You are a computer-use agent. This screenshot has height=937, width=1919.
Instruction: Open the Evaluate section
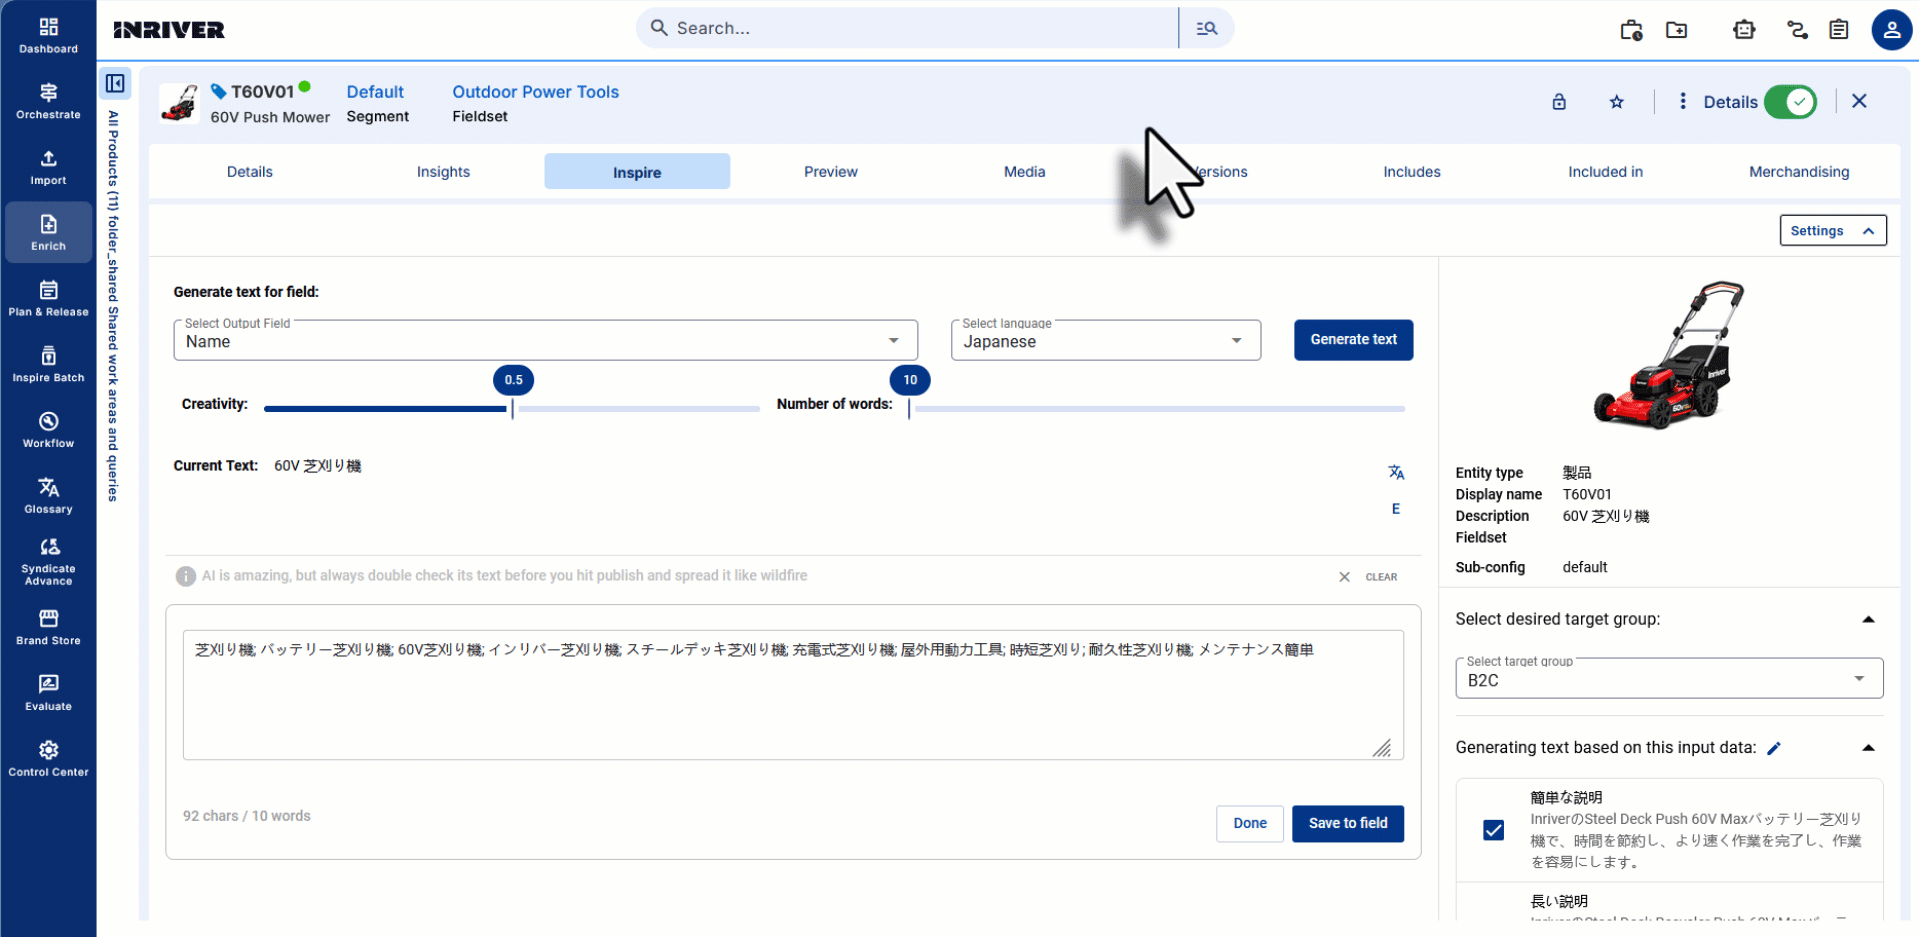[48, 693]
